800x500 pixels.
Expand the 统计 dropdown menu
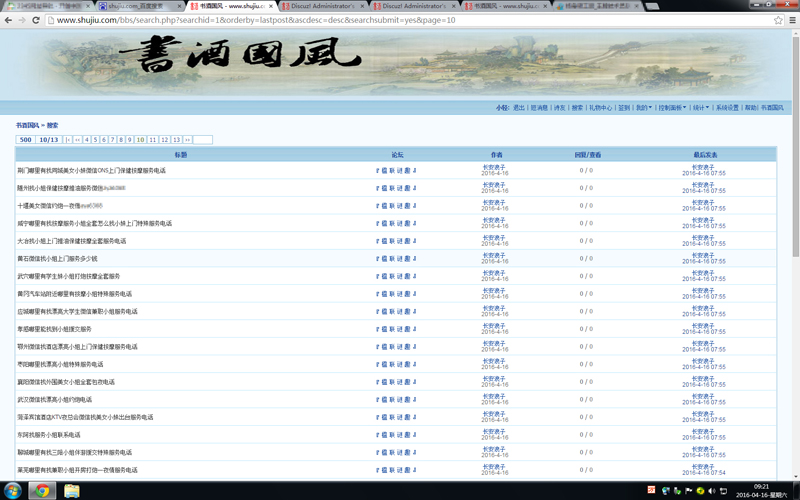[x=700, y=108]
